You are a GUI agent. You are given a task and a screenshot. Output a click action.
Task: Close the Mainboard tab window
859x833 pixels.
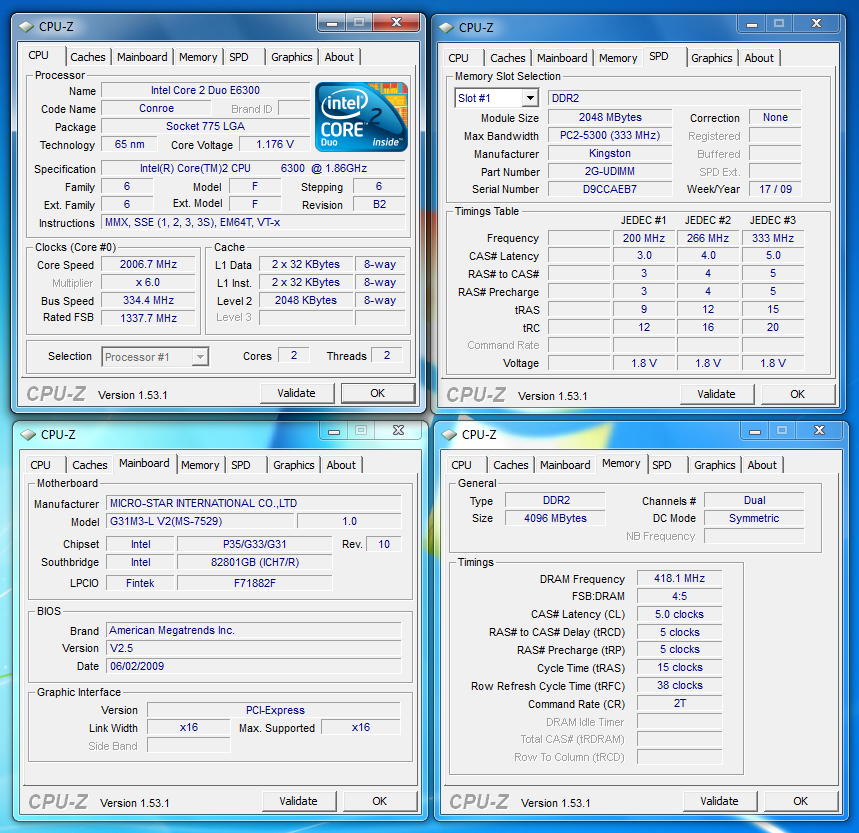click(x=398, y=430)
